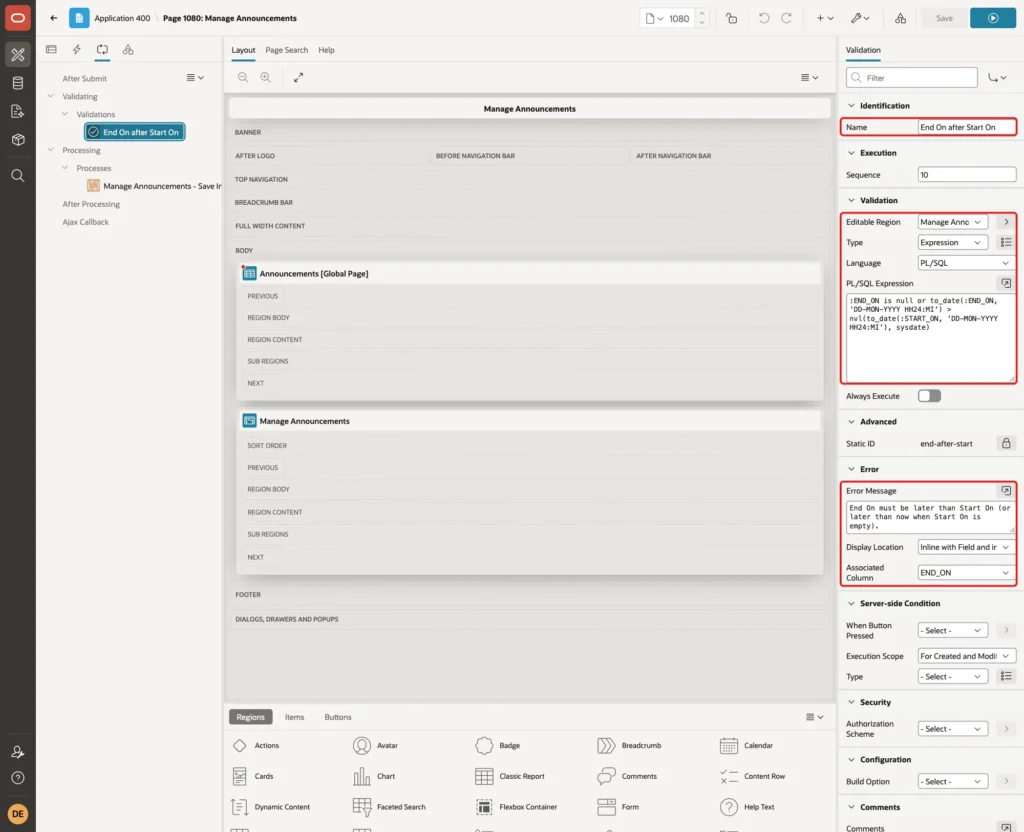Open the Create plus menu

(824, 18)
